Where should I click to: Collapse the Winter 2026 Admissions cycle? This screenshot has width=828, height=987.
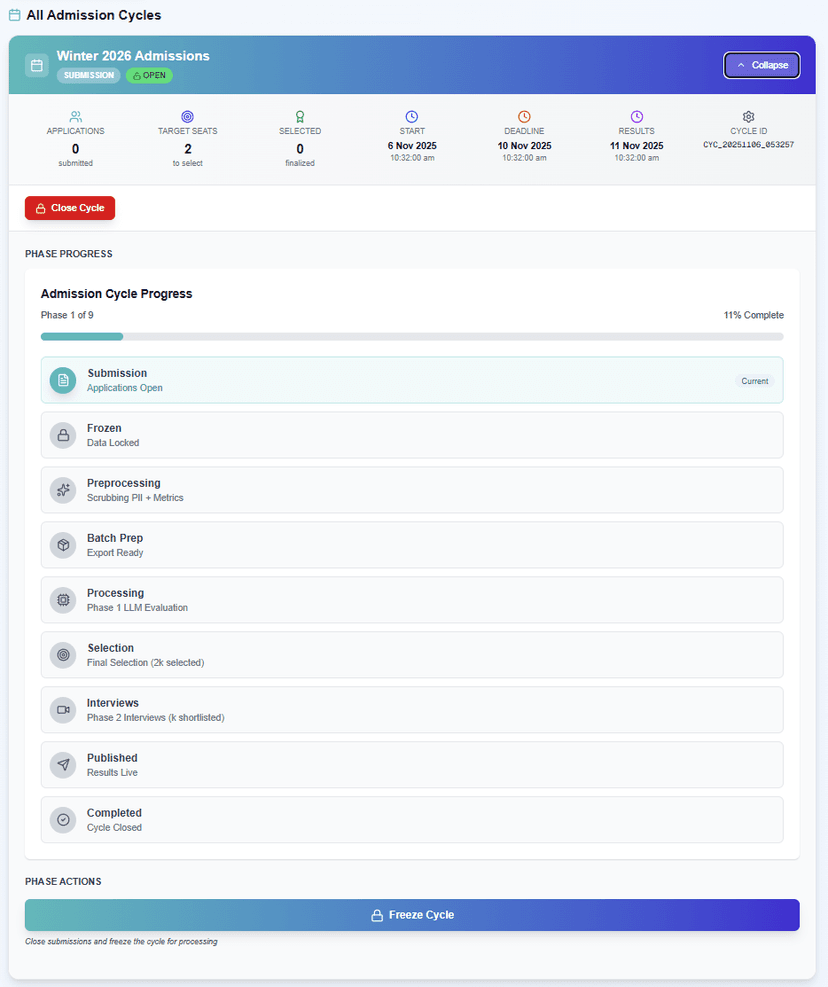pyautogui.click(x=761, y=65)
